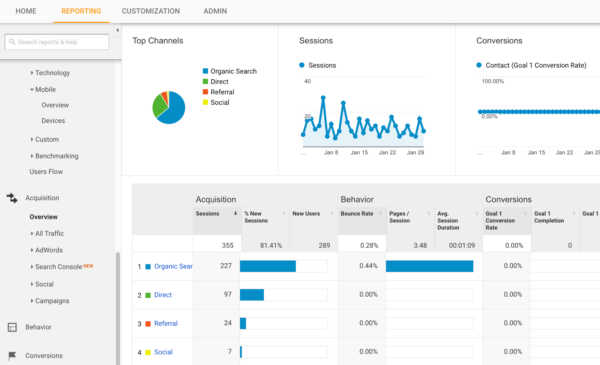Click Social yellow legend swatch

[x=205, y=102]
